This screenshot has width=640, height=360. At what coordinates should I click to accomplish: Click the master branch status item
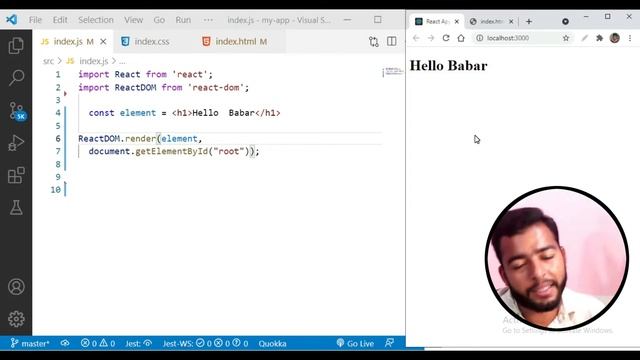30,344
